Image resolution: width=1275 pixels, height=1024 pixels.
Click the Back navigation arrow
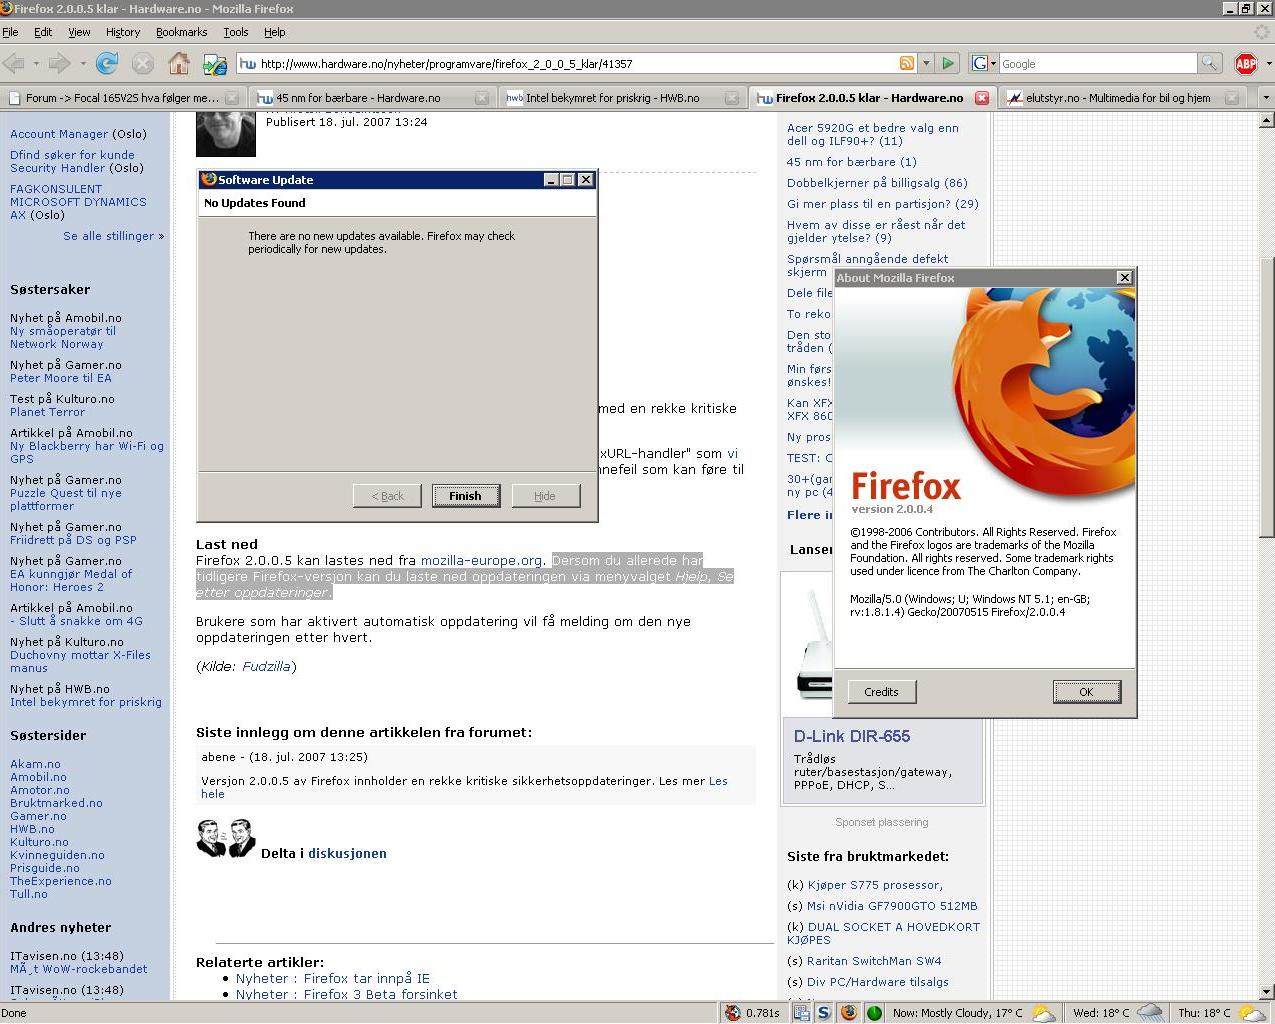(x=14, y=64)
